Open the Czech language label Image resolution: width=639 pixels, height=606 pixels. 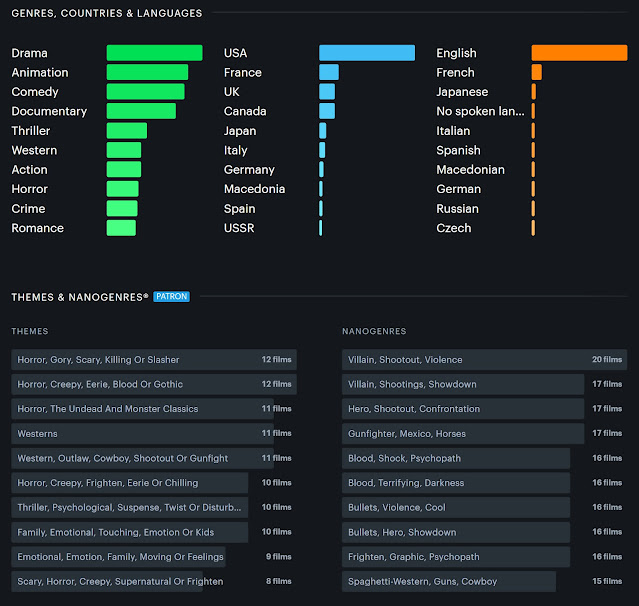(x=454, y=228)
